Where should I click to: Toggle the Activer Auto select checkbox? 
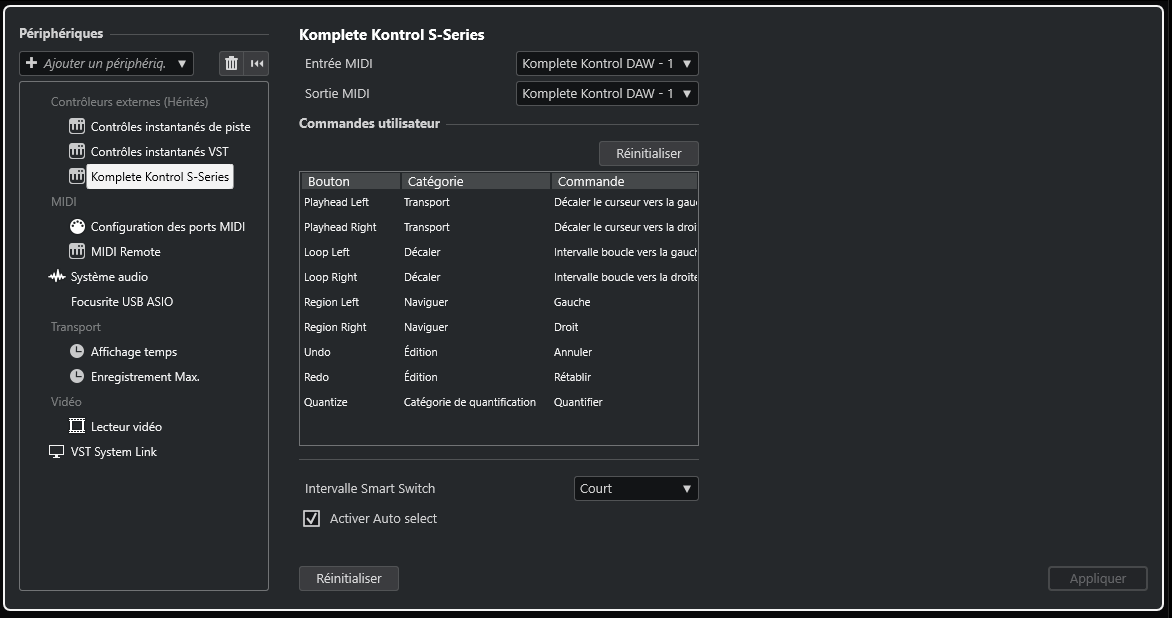(x=312, y=519)
